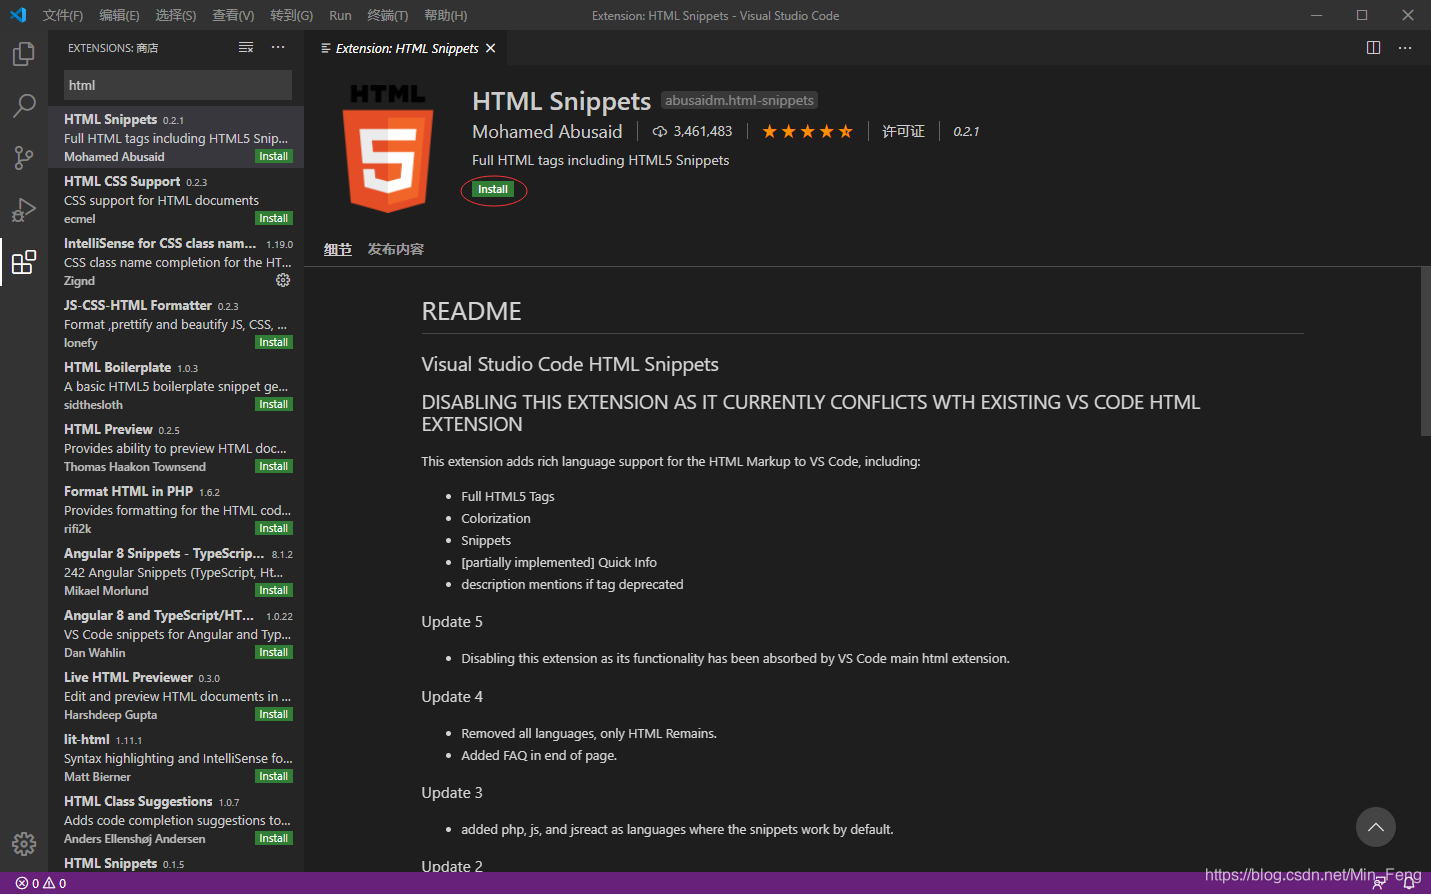The image size is (1431, 894).
Task: Install Angular 8 Snippets extension
Action: 273,590
